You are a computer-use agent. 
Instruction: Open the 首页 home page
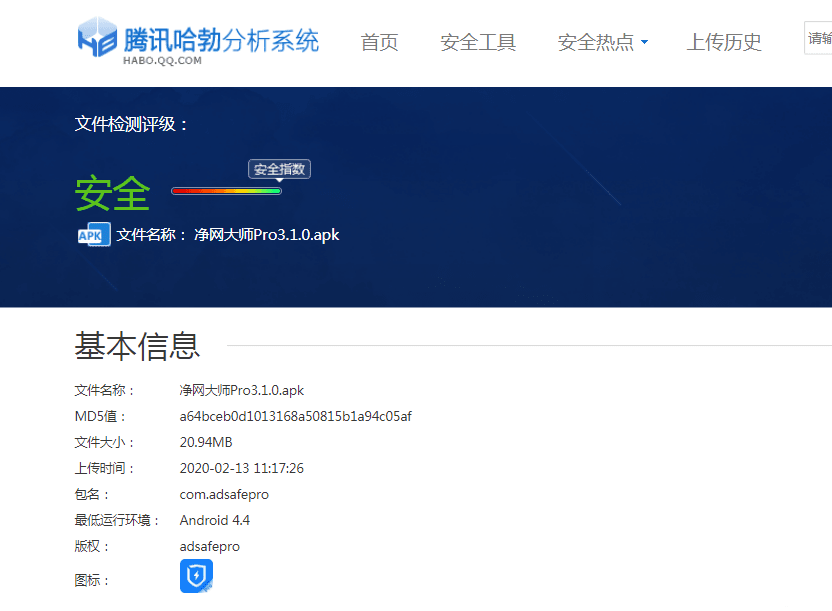click(379, 42)
